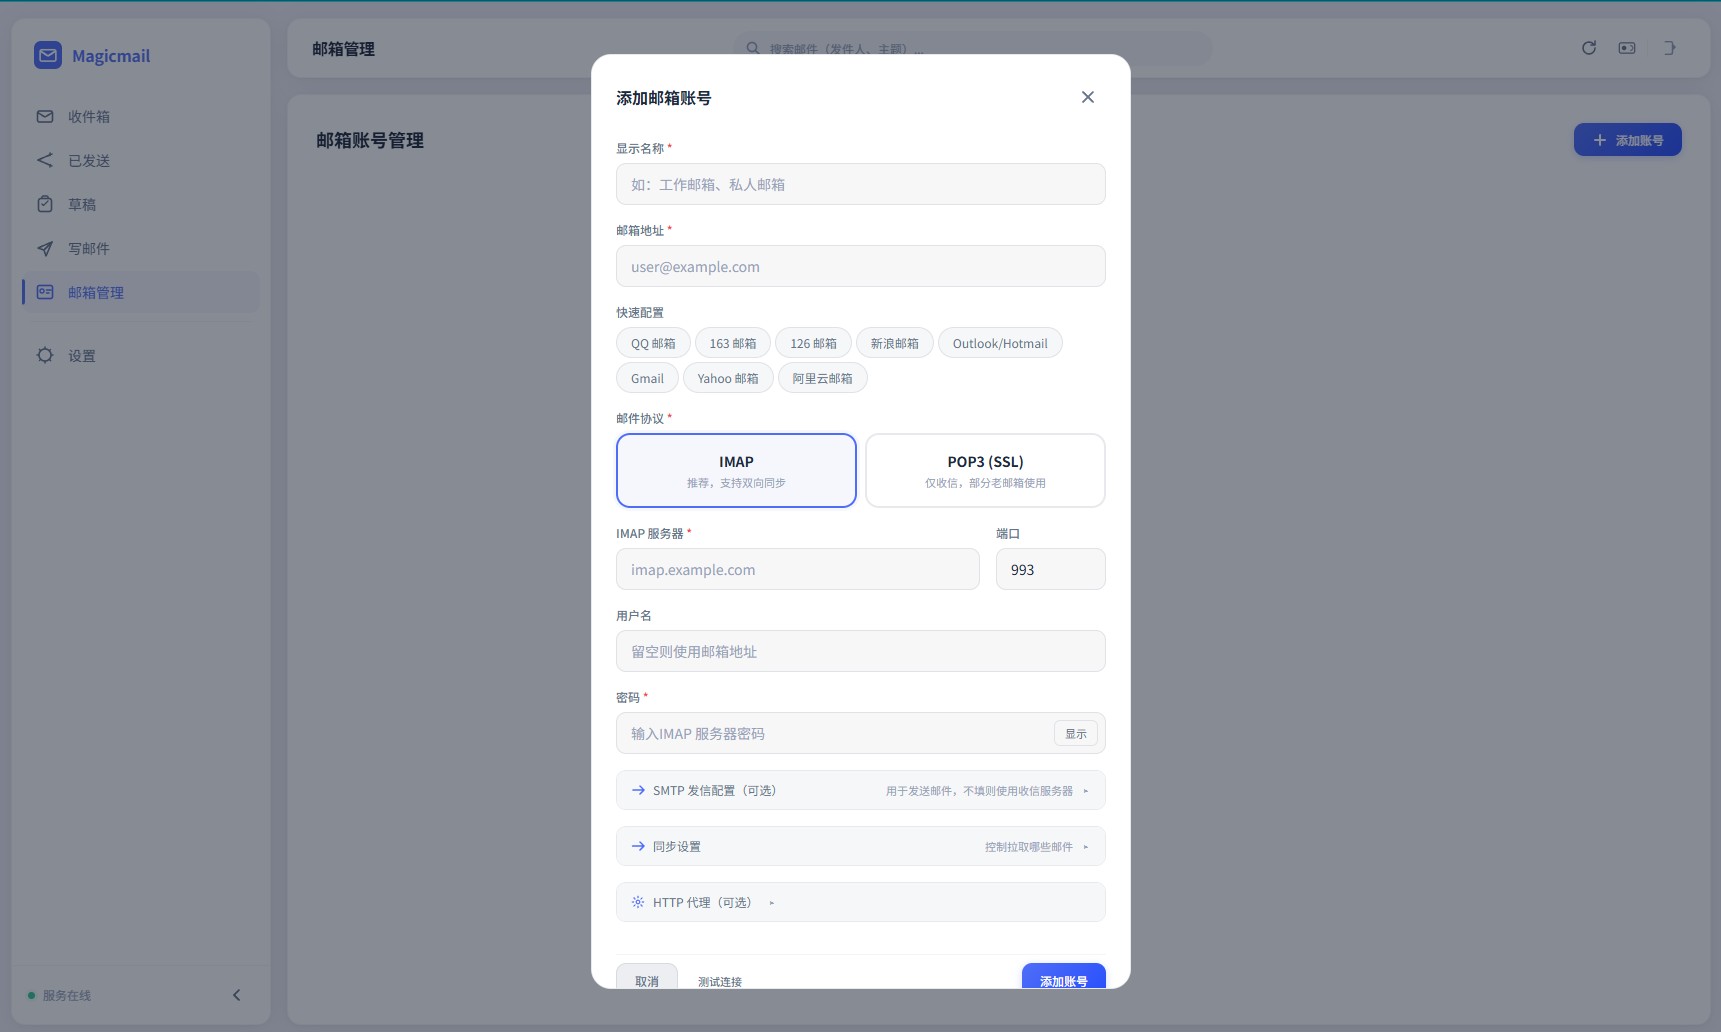Go to 写邮件 in the sidebar
The image size is (1721, 1032).
(x=140, y=248)
